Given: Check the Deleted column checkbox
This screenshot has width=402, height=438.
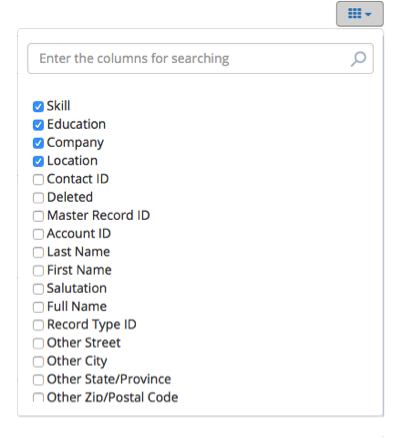Looking at the screenshot, I should 38,198.
